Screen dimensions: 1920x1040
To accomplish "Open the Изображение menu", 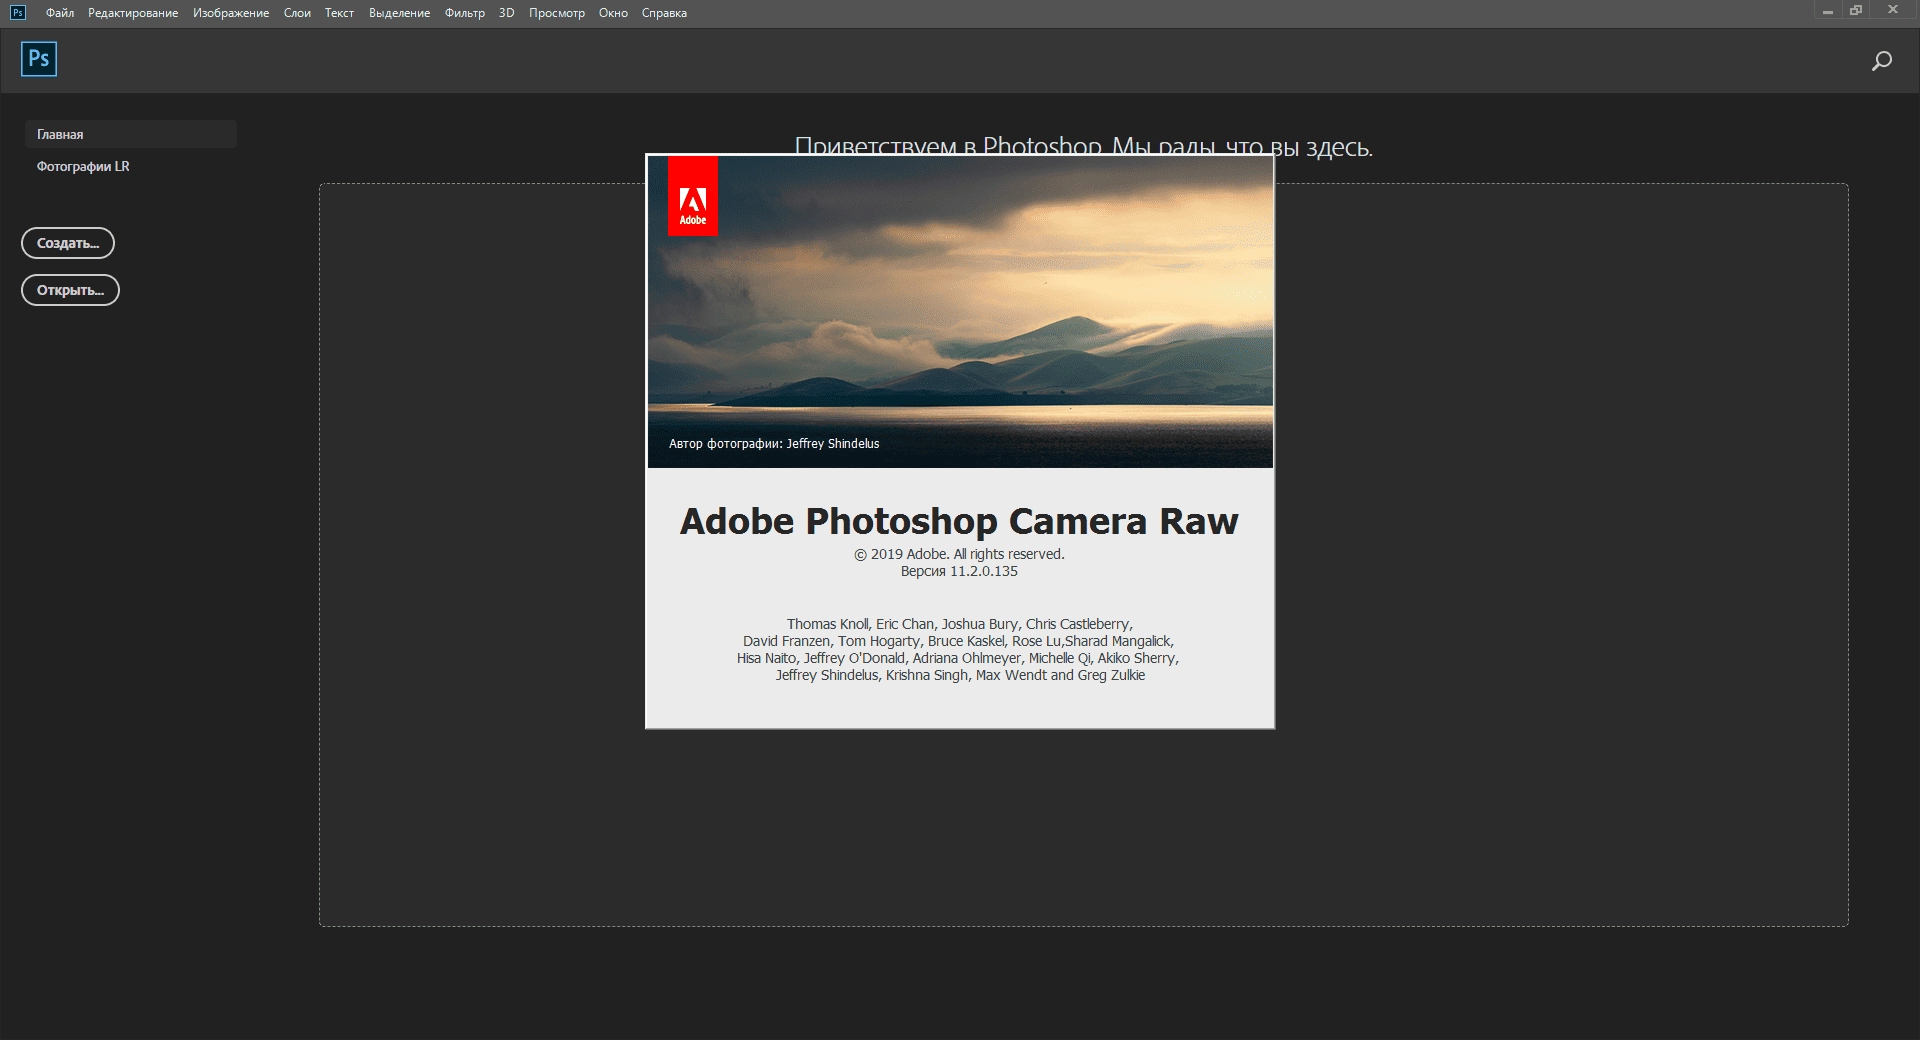I will [231, 13].
